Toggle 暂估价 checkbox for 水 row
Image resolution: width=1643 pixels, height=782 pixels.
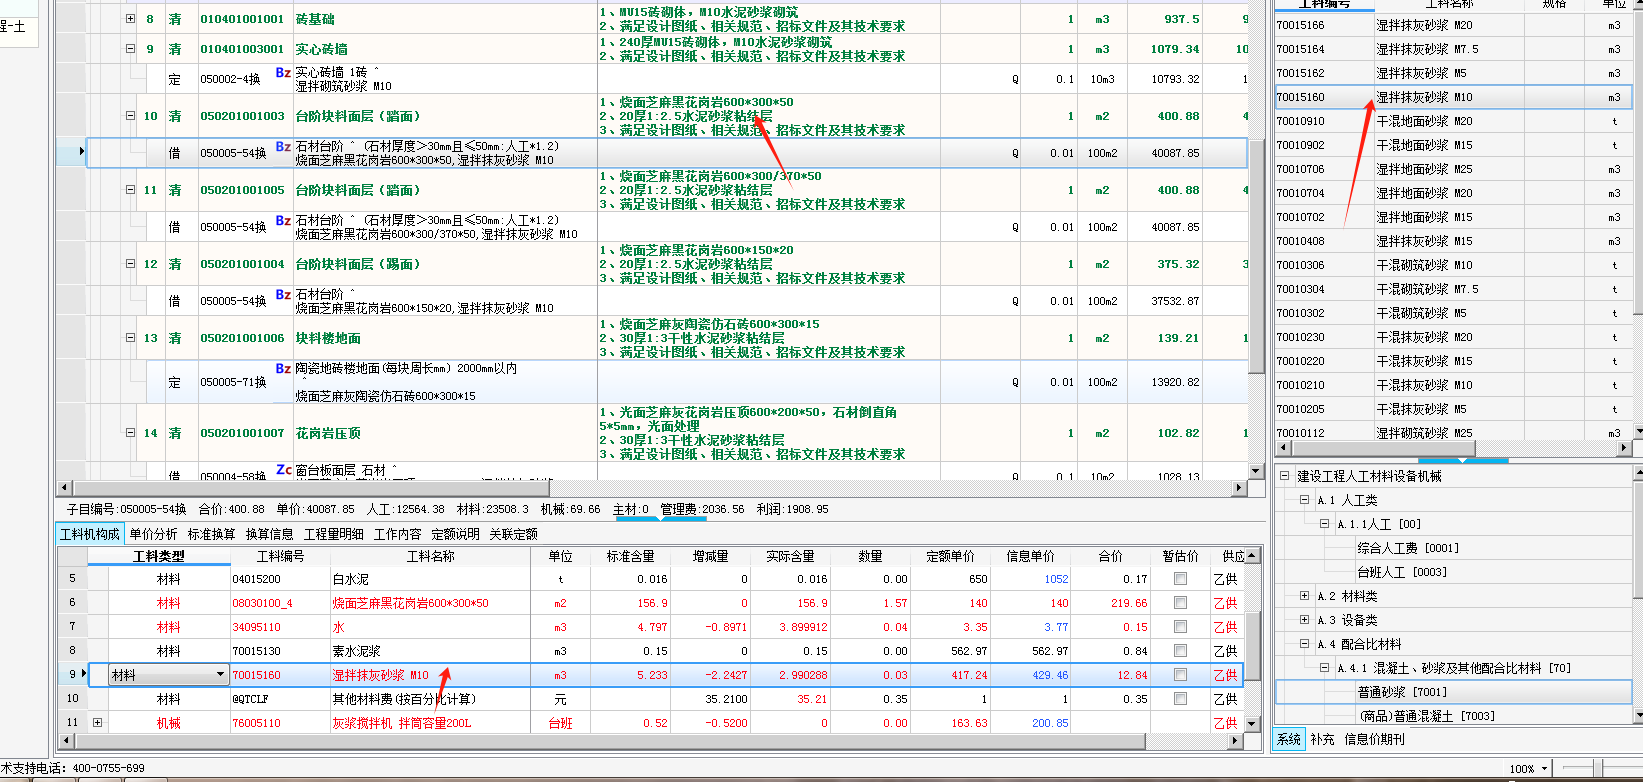coord(1181,627)
